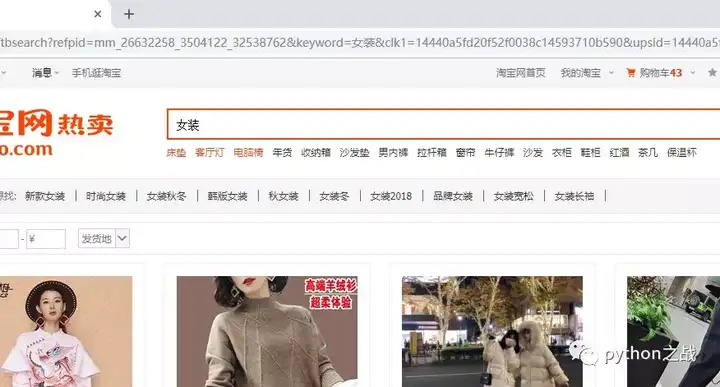Choose related search 秋女装
Screen dimensions: 720x387
coord(283,196)
